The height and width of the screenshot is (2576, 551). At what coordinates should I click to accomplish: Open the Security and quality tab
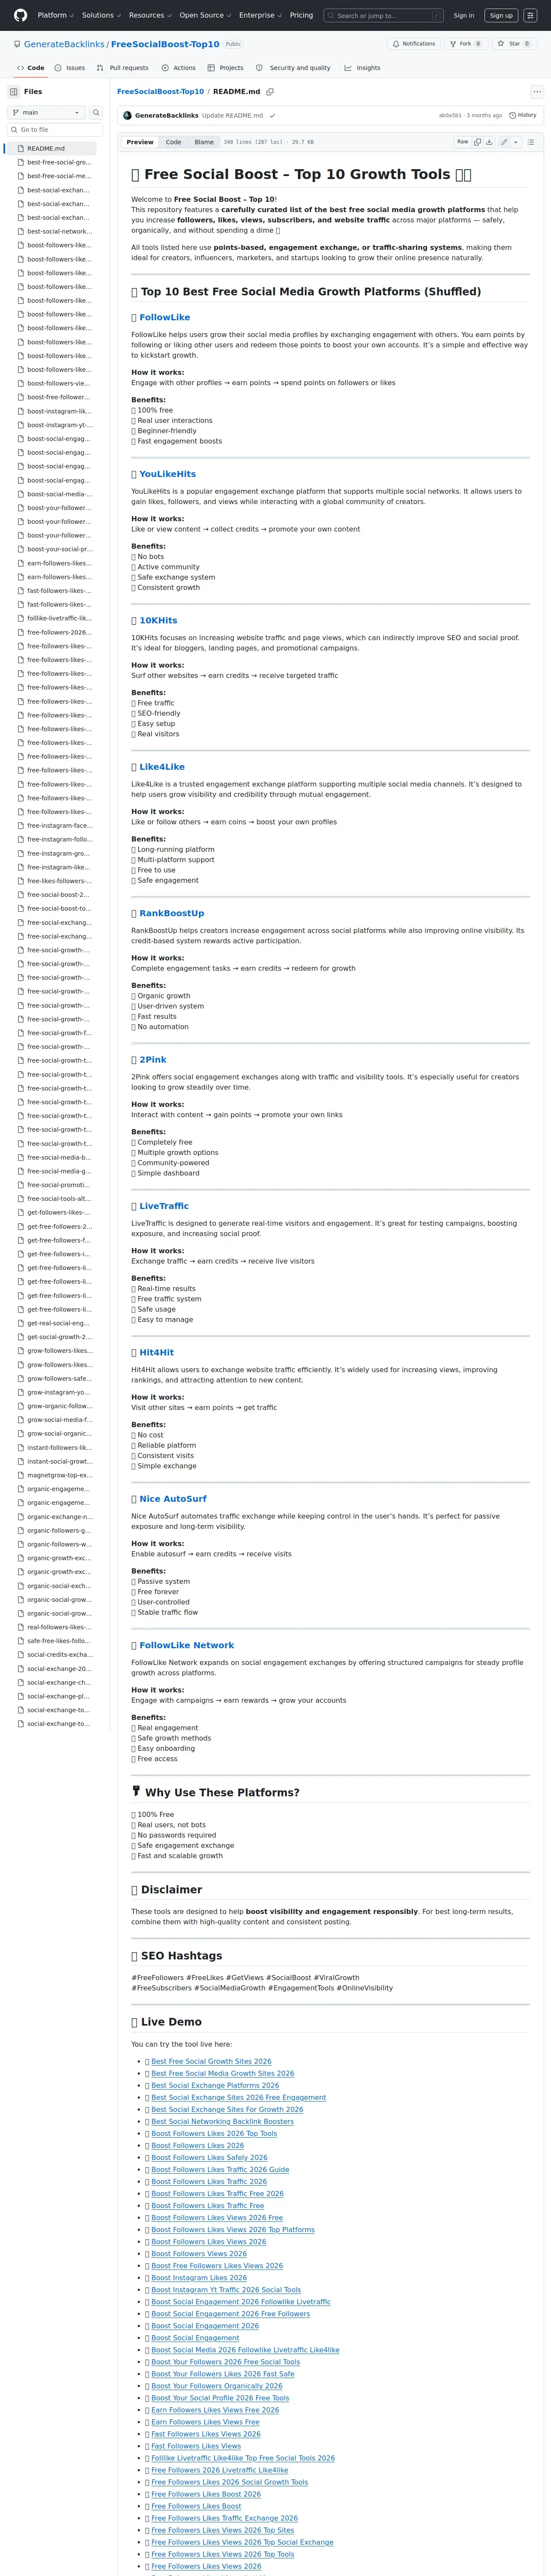[x=293, y=68]
